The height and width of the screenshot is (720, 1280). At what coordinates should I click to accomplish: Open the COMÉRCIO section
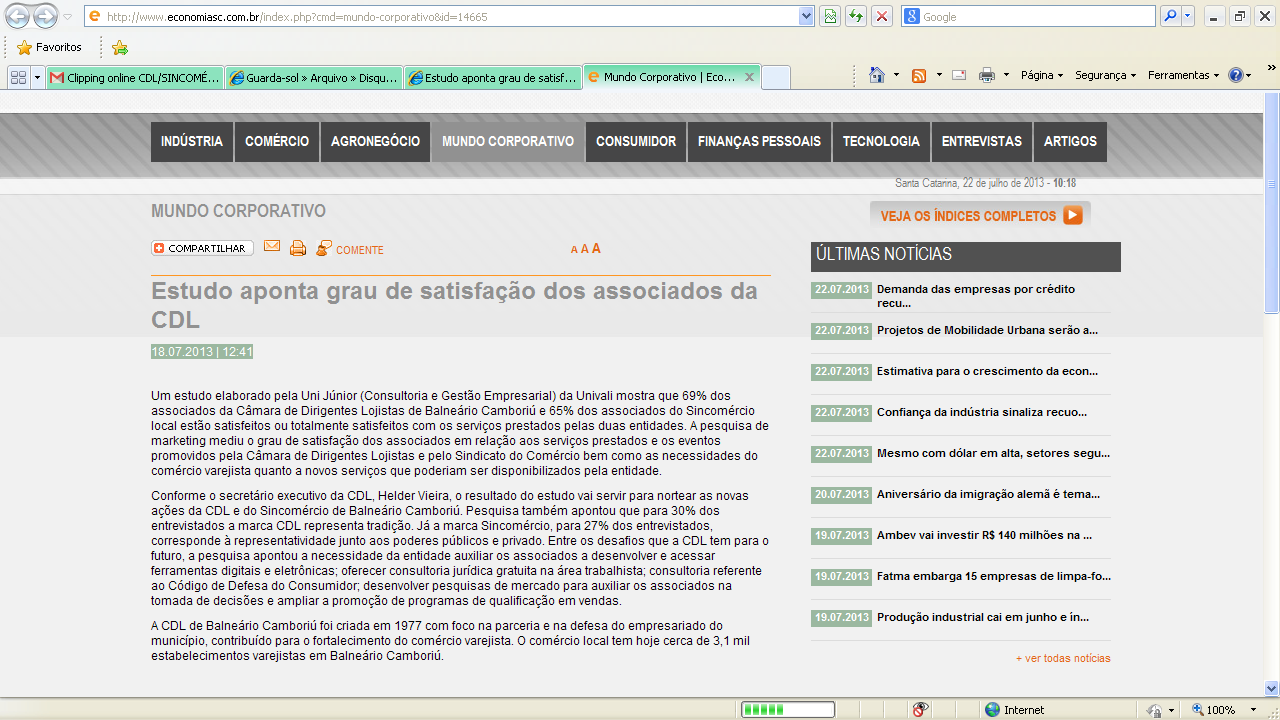coord(277,142)
